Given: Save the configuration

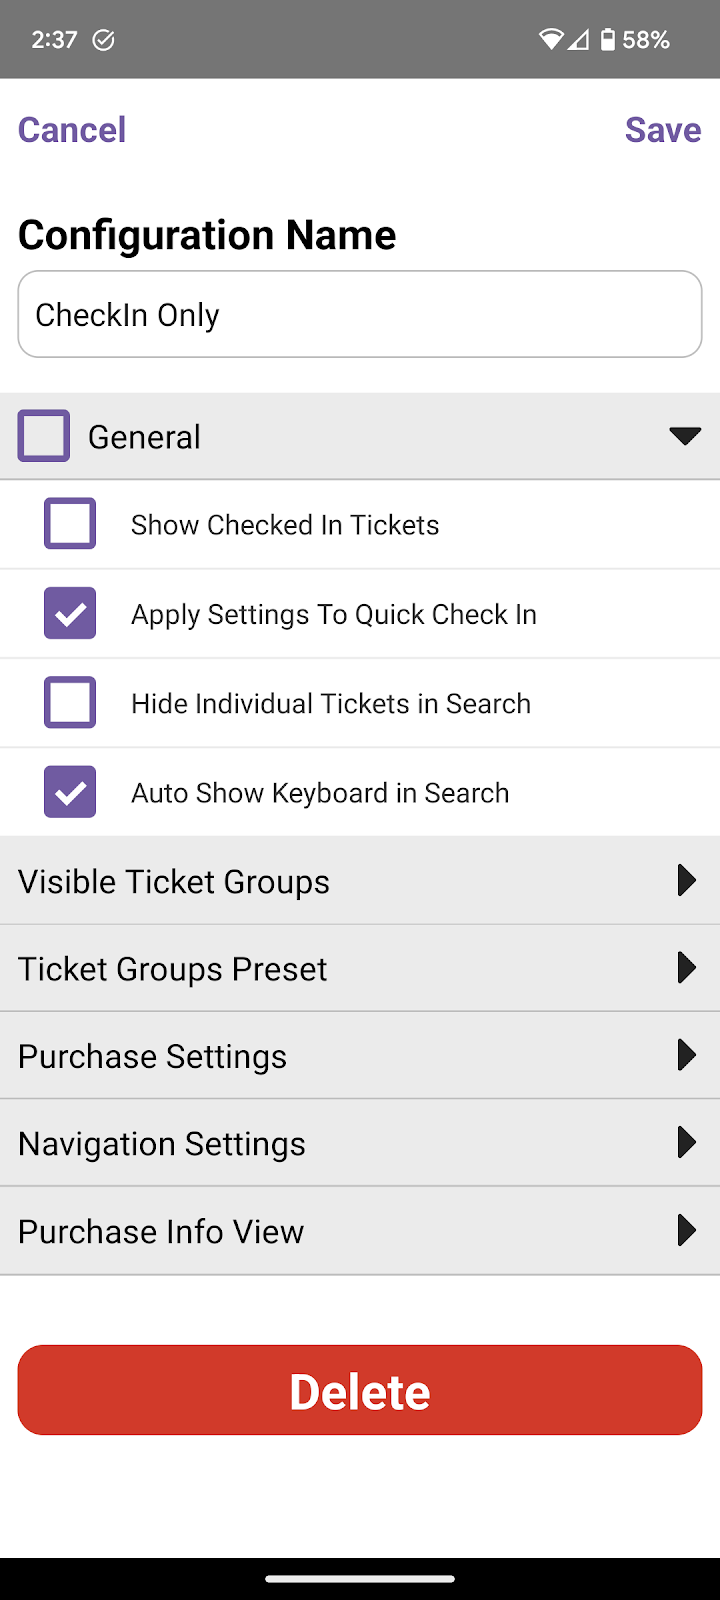Looking at the screenshot, I should click(663, 130).
